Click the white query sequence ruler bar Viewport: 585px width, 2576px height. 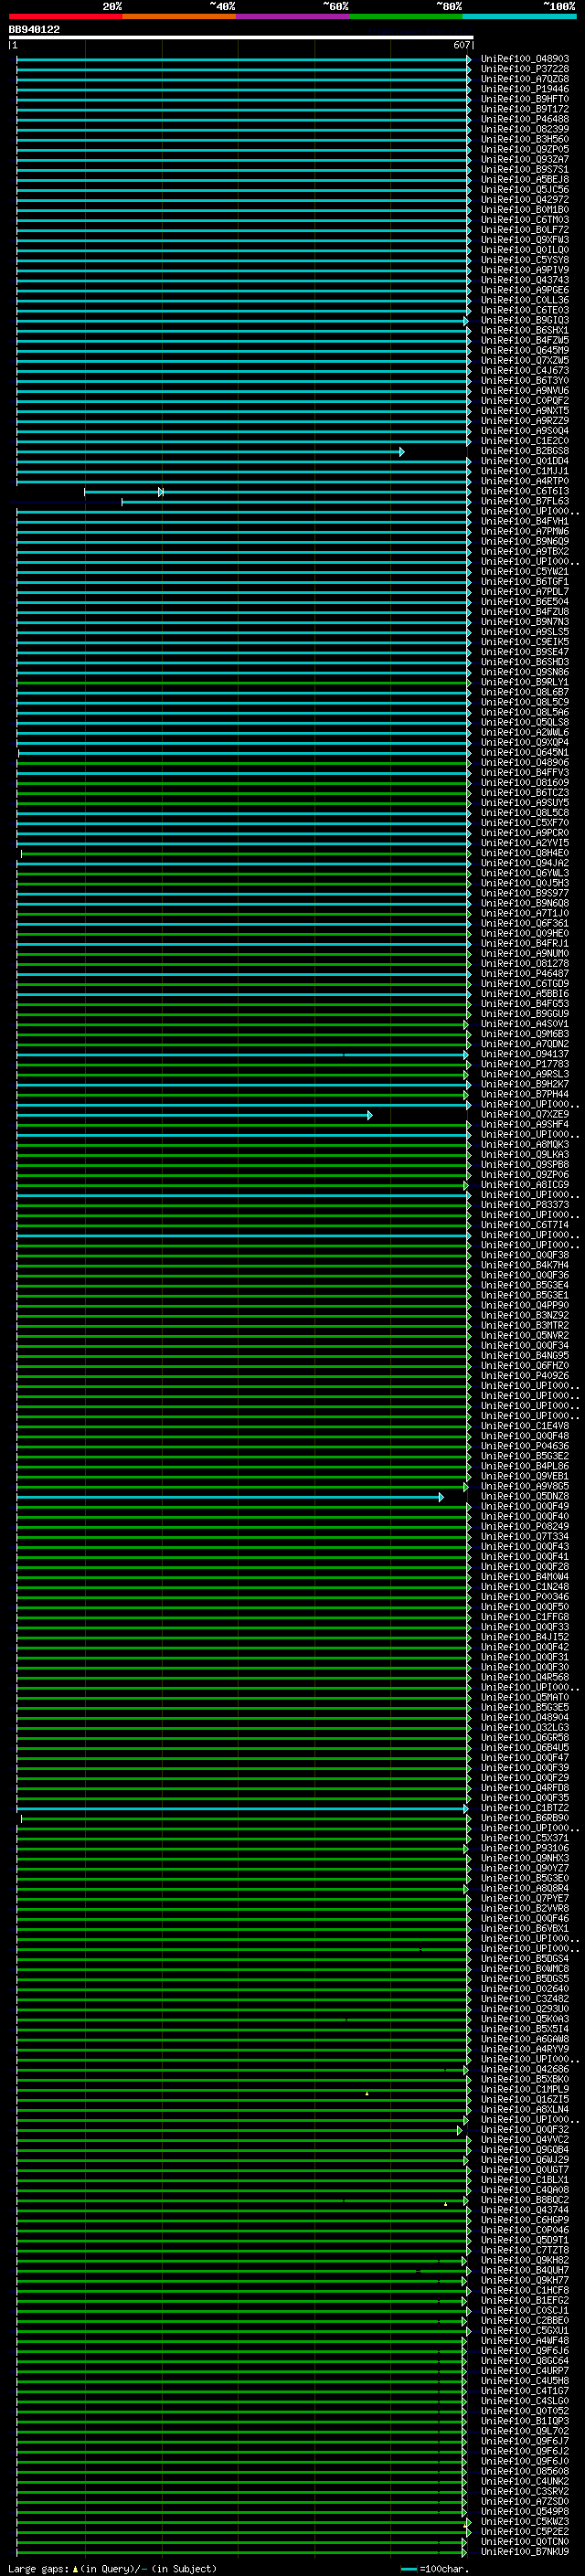[241, 37]
